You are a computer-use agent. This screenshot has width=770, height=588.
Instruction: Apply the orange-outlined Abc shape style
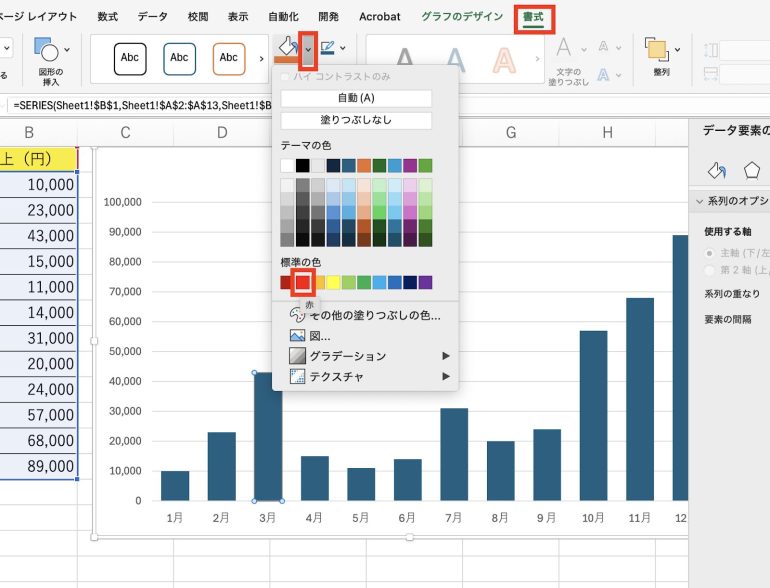(x=229, y=58)
